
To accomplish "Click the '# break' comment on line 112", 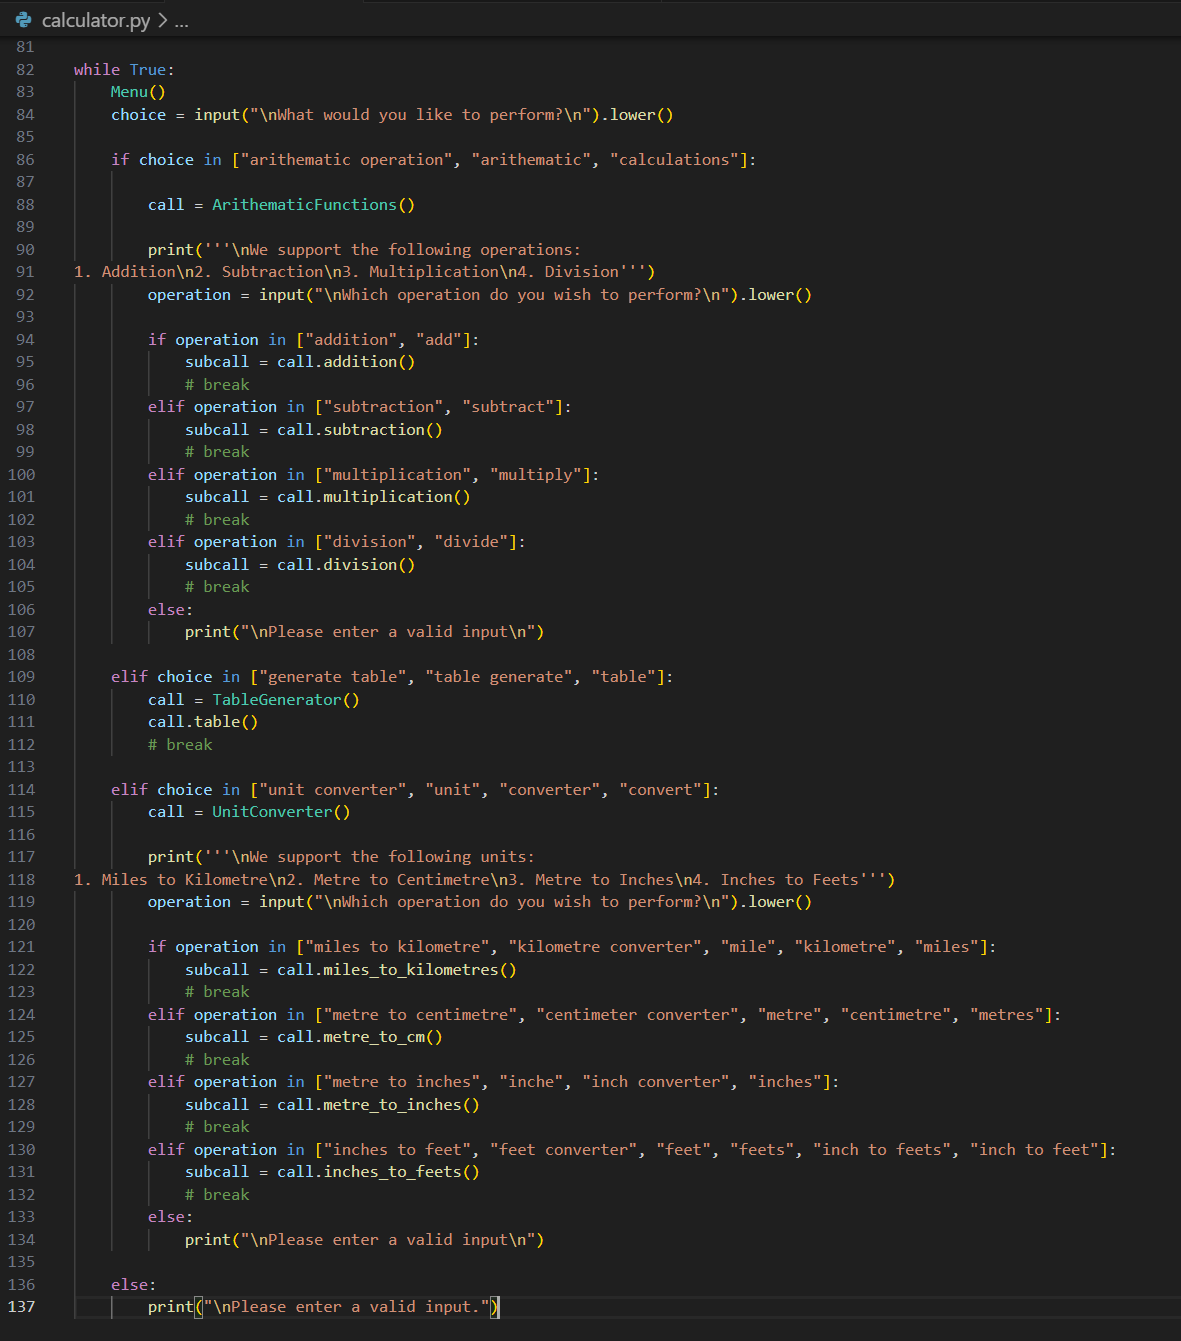I will (x=180, y=745).
